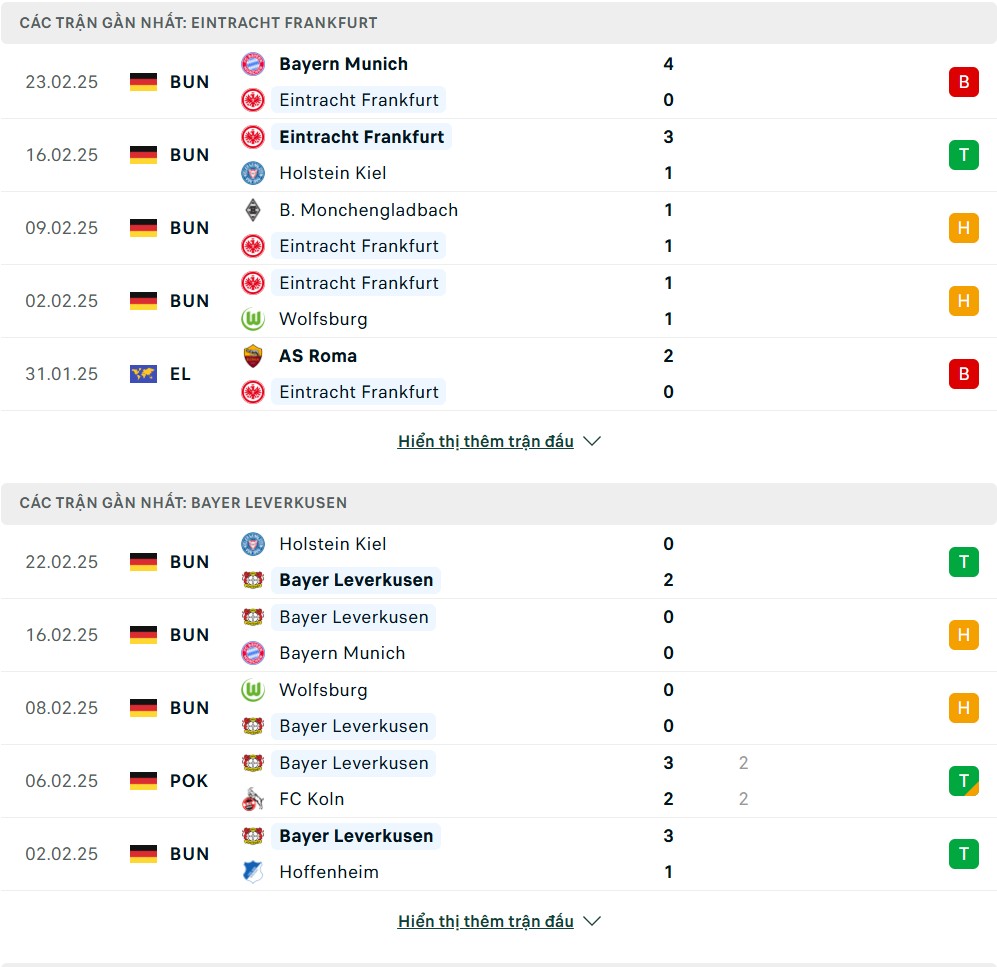
Task: Click the AS Roma club crest
Action: pyautogui.click(x=253, y=356)
